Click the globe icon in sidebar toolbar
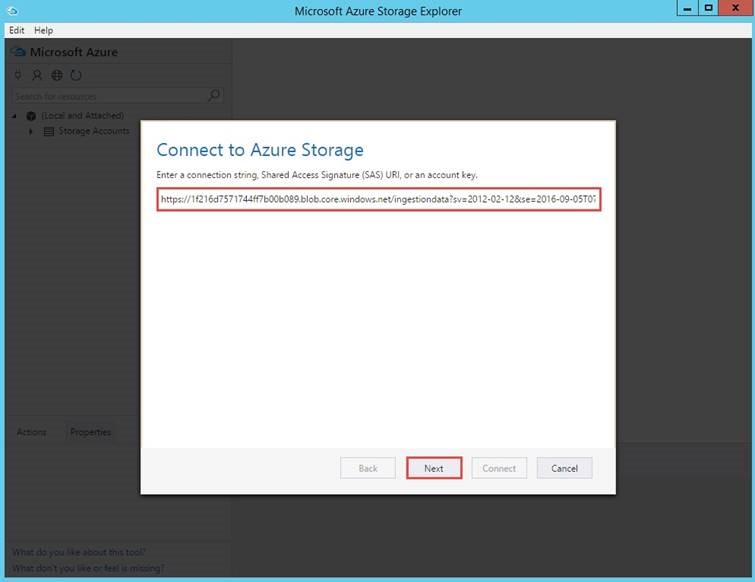755x582 pixels. [57, 75]
